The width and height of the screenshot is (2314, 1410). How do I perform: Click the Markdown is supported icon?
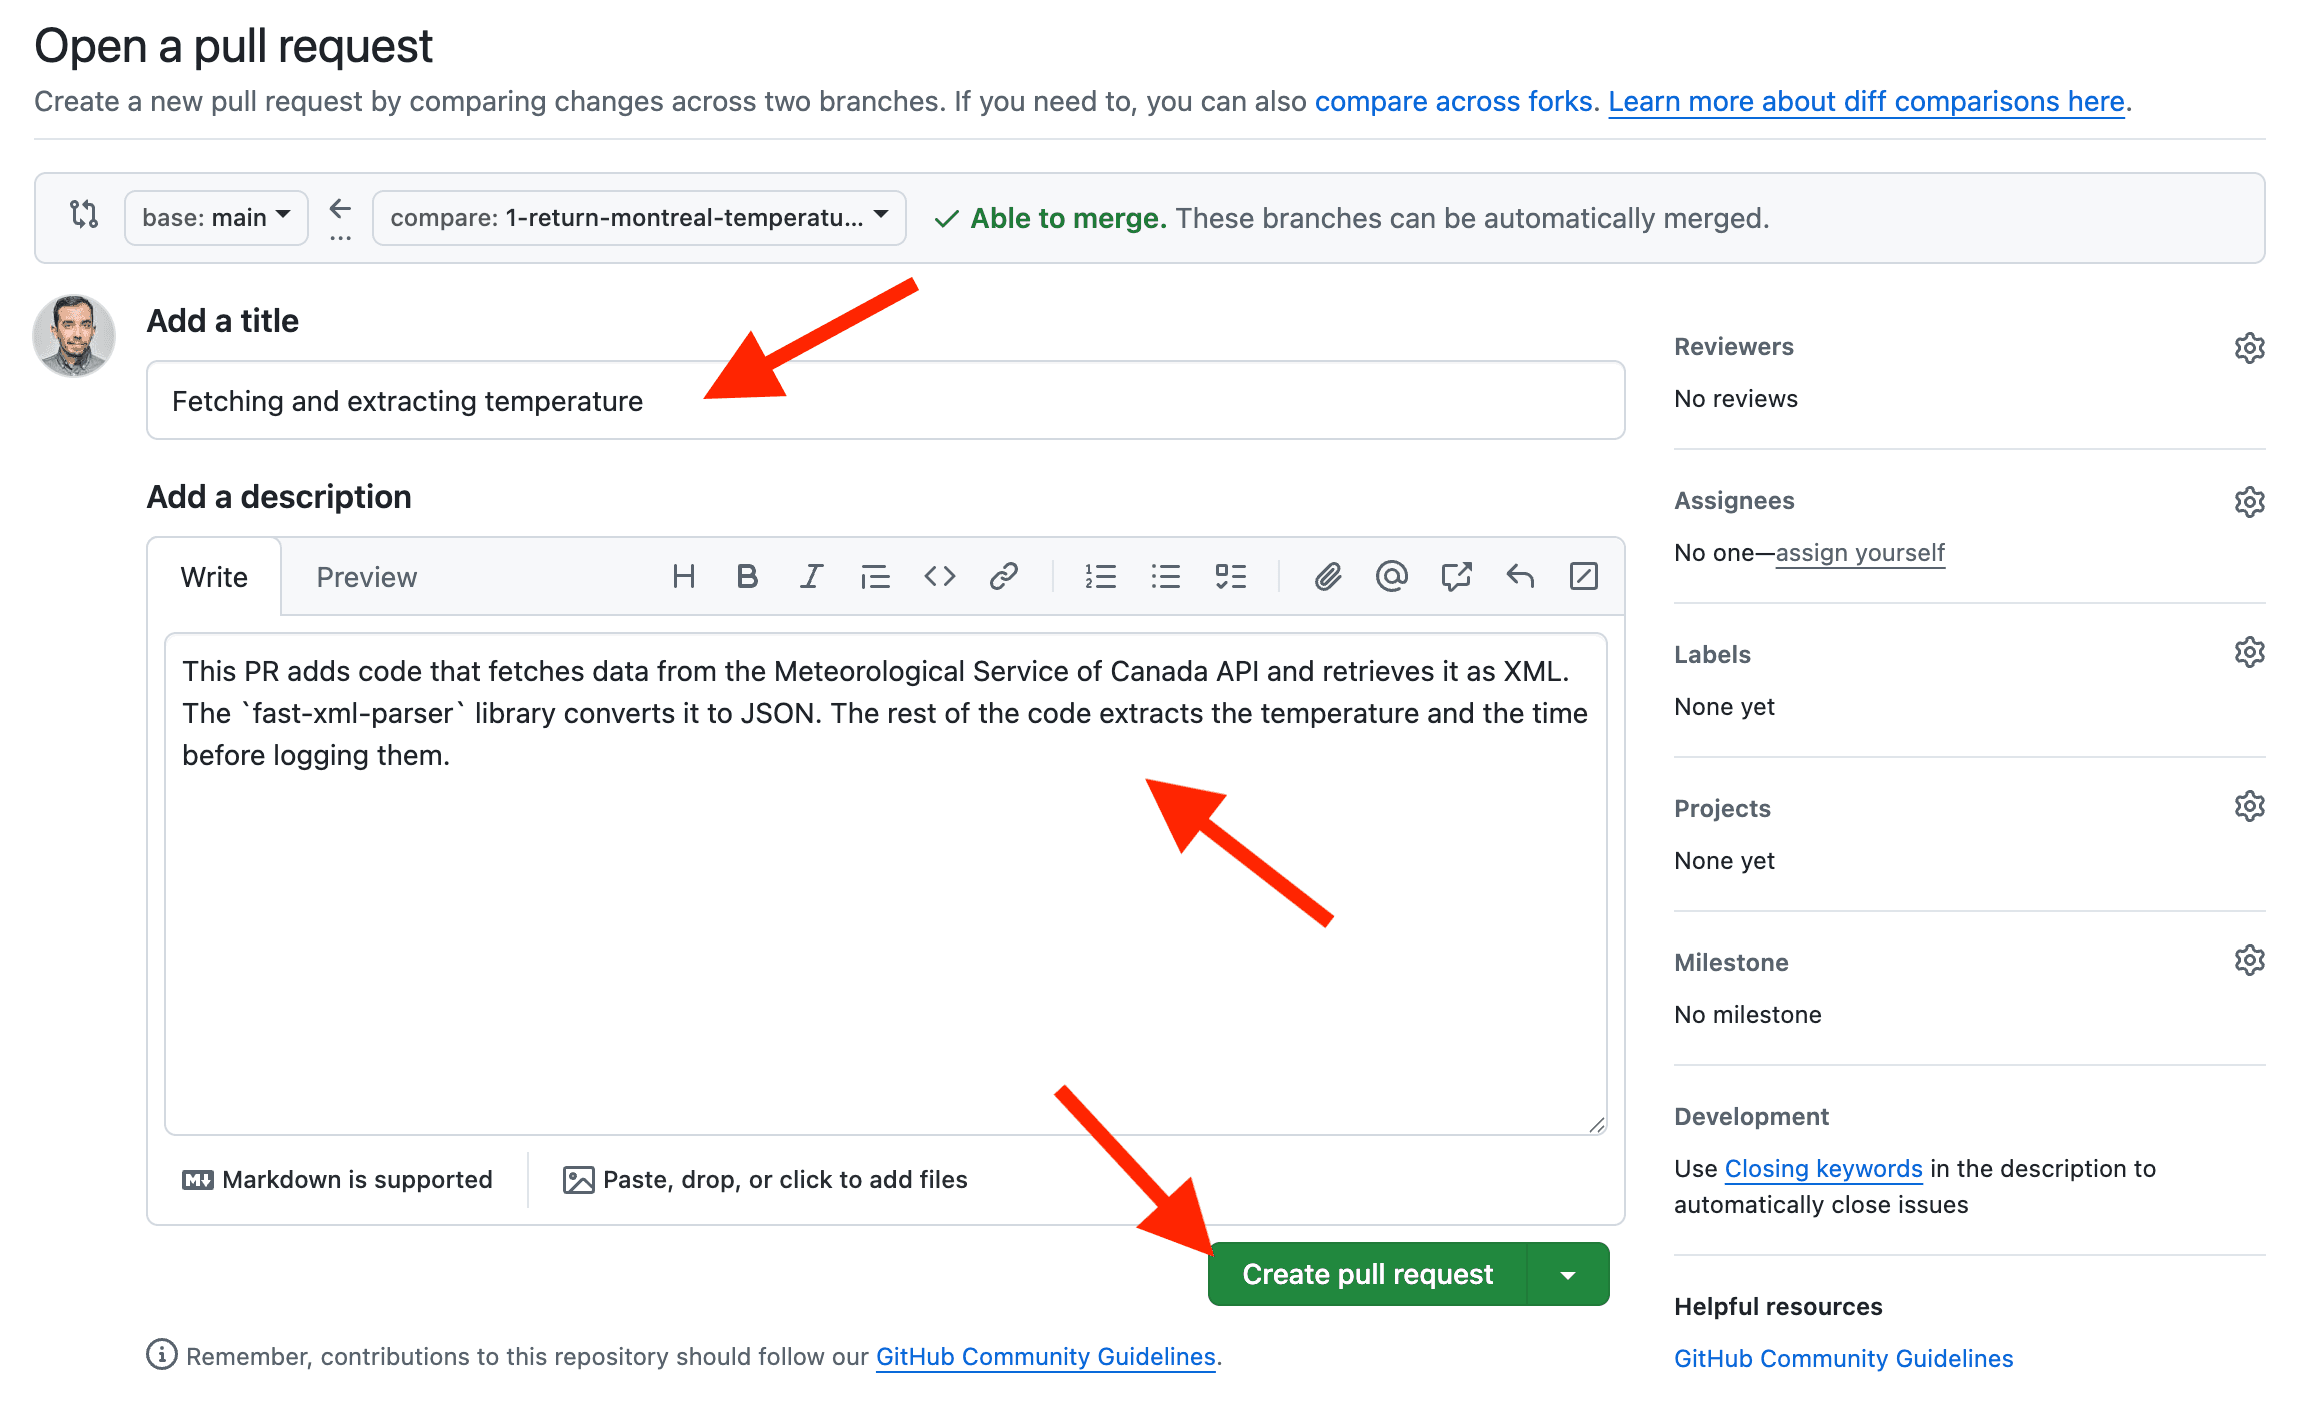point(198,1180)
